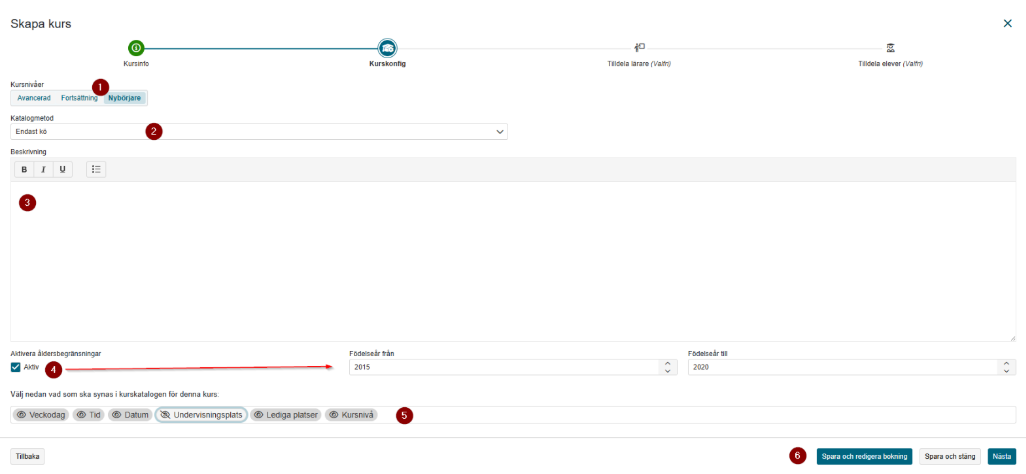Screen dimensions: 1026x474
Task: Click the Beskrivning resize handle corner
Action: (x=1012, y=337)
